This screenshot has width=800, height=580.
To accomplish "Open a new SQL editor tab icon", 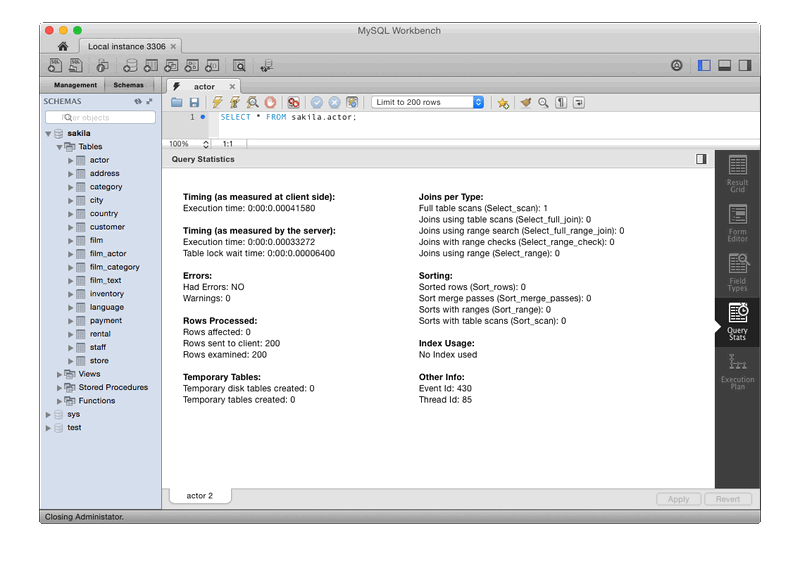I will pos(54,65).
